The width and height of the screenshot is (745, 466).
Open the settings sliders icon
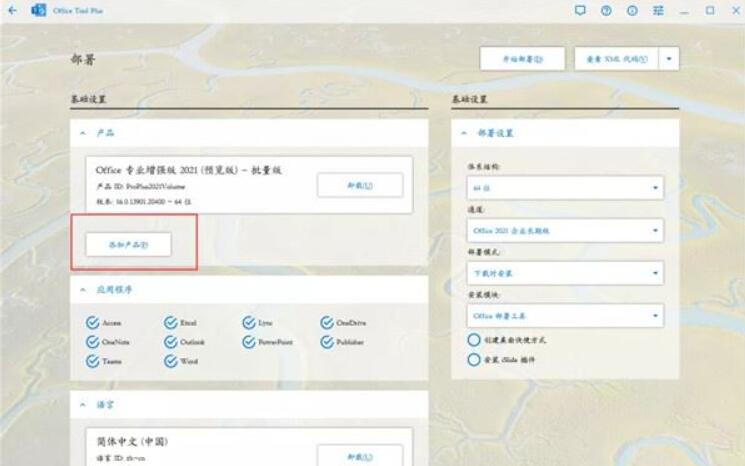(x=658, y=10)
